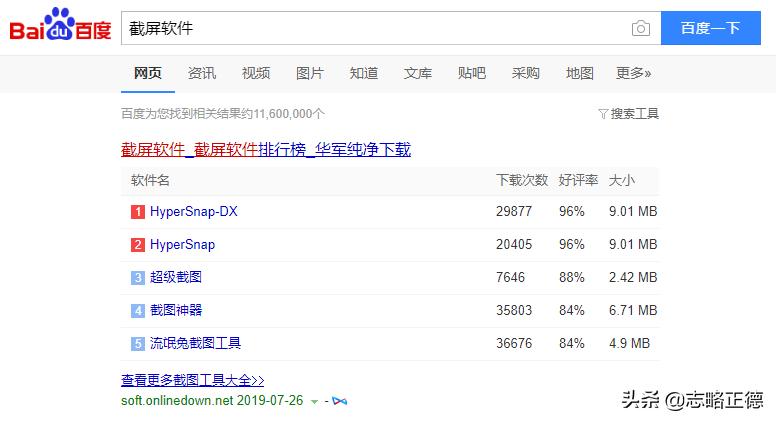Click 查看更多截图工具大全>> link
This screenshot has height=422, width=776.
pyautogui.click(x=193, y=380)
